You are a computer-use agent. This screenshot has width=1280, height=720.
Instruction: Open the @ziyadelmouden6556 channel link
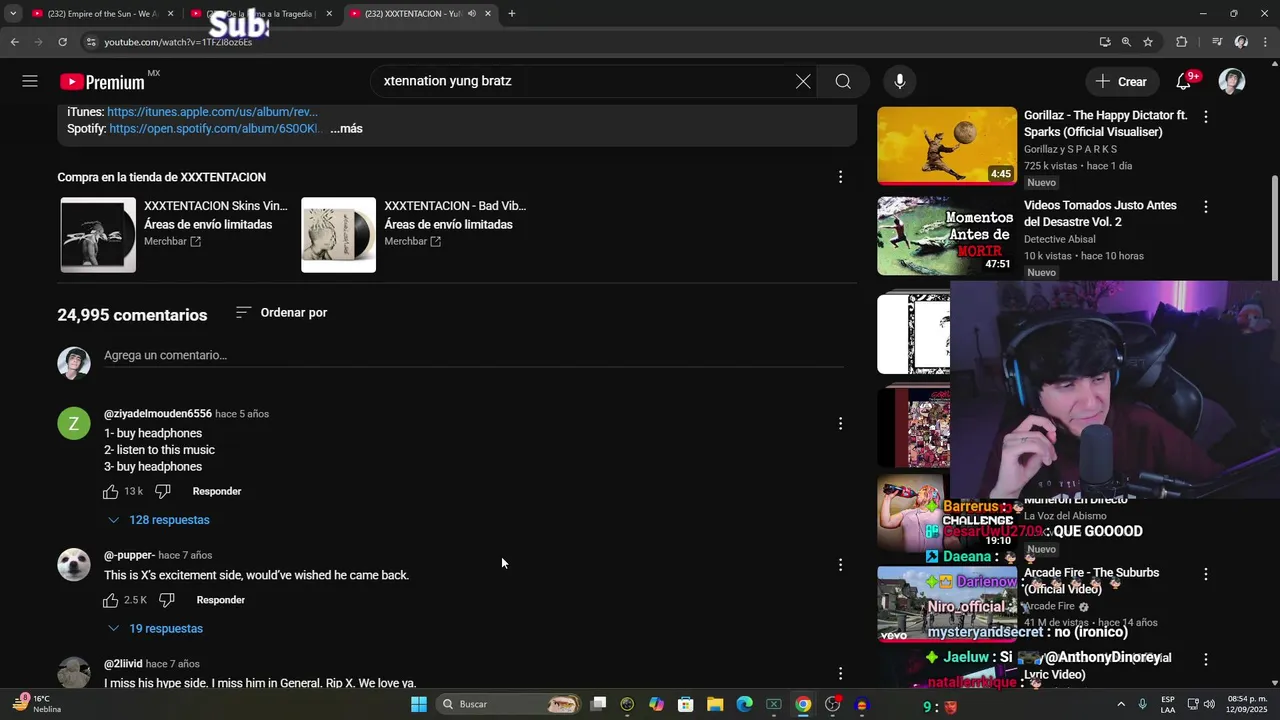tap(158, 414)
